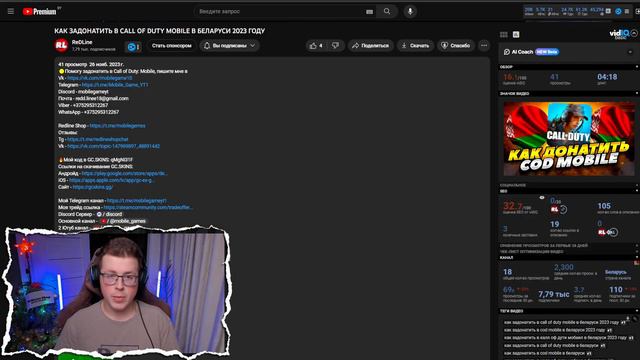Open the '@mobile_games' main channel link
The width and height of the screenshot is (640, 360).
tap(123, 221)
